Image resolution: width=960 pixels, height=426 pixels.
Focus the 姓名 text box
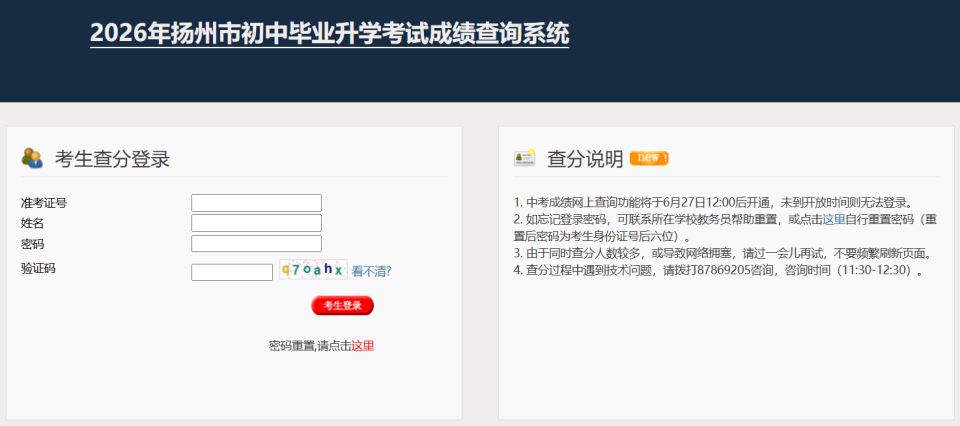(257, 223)
